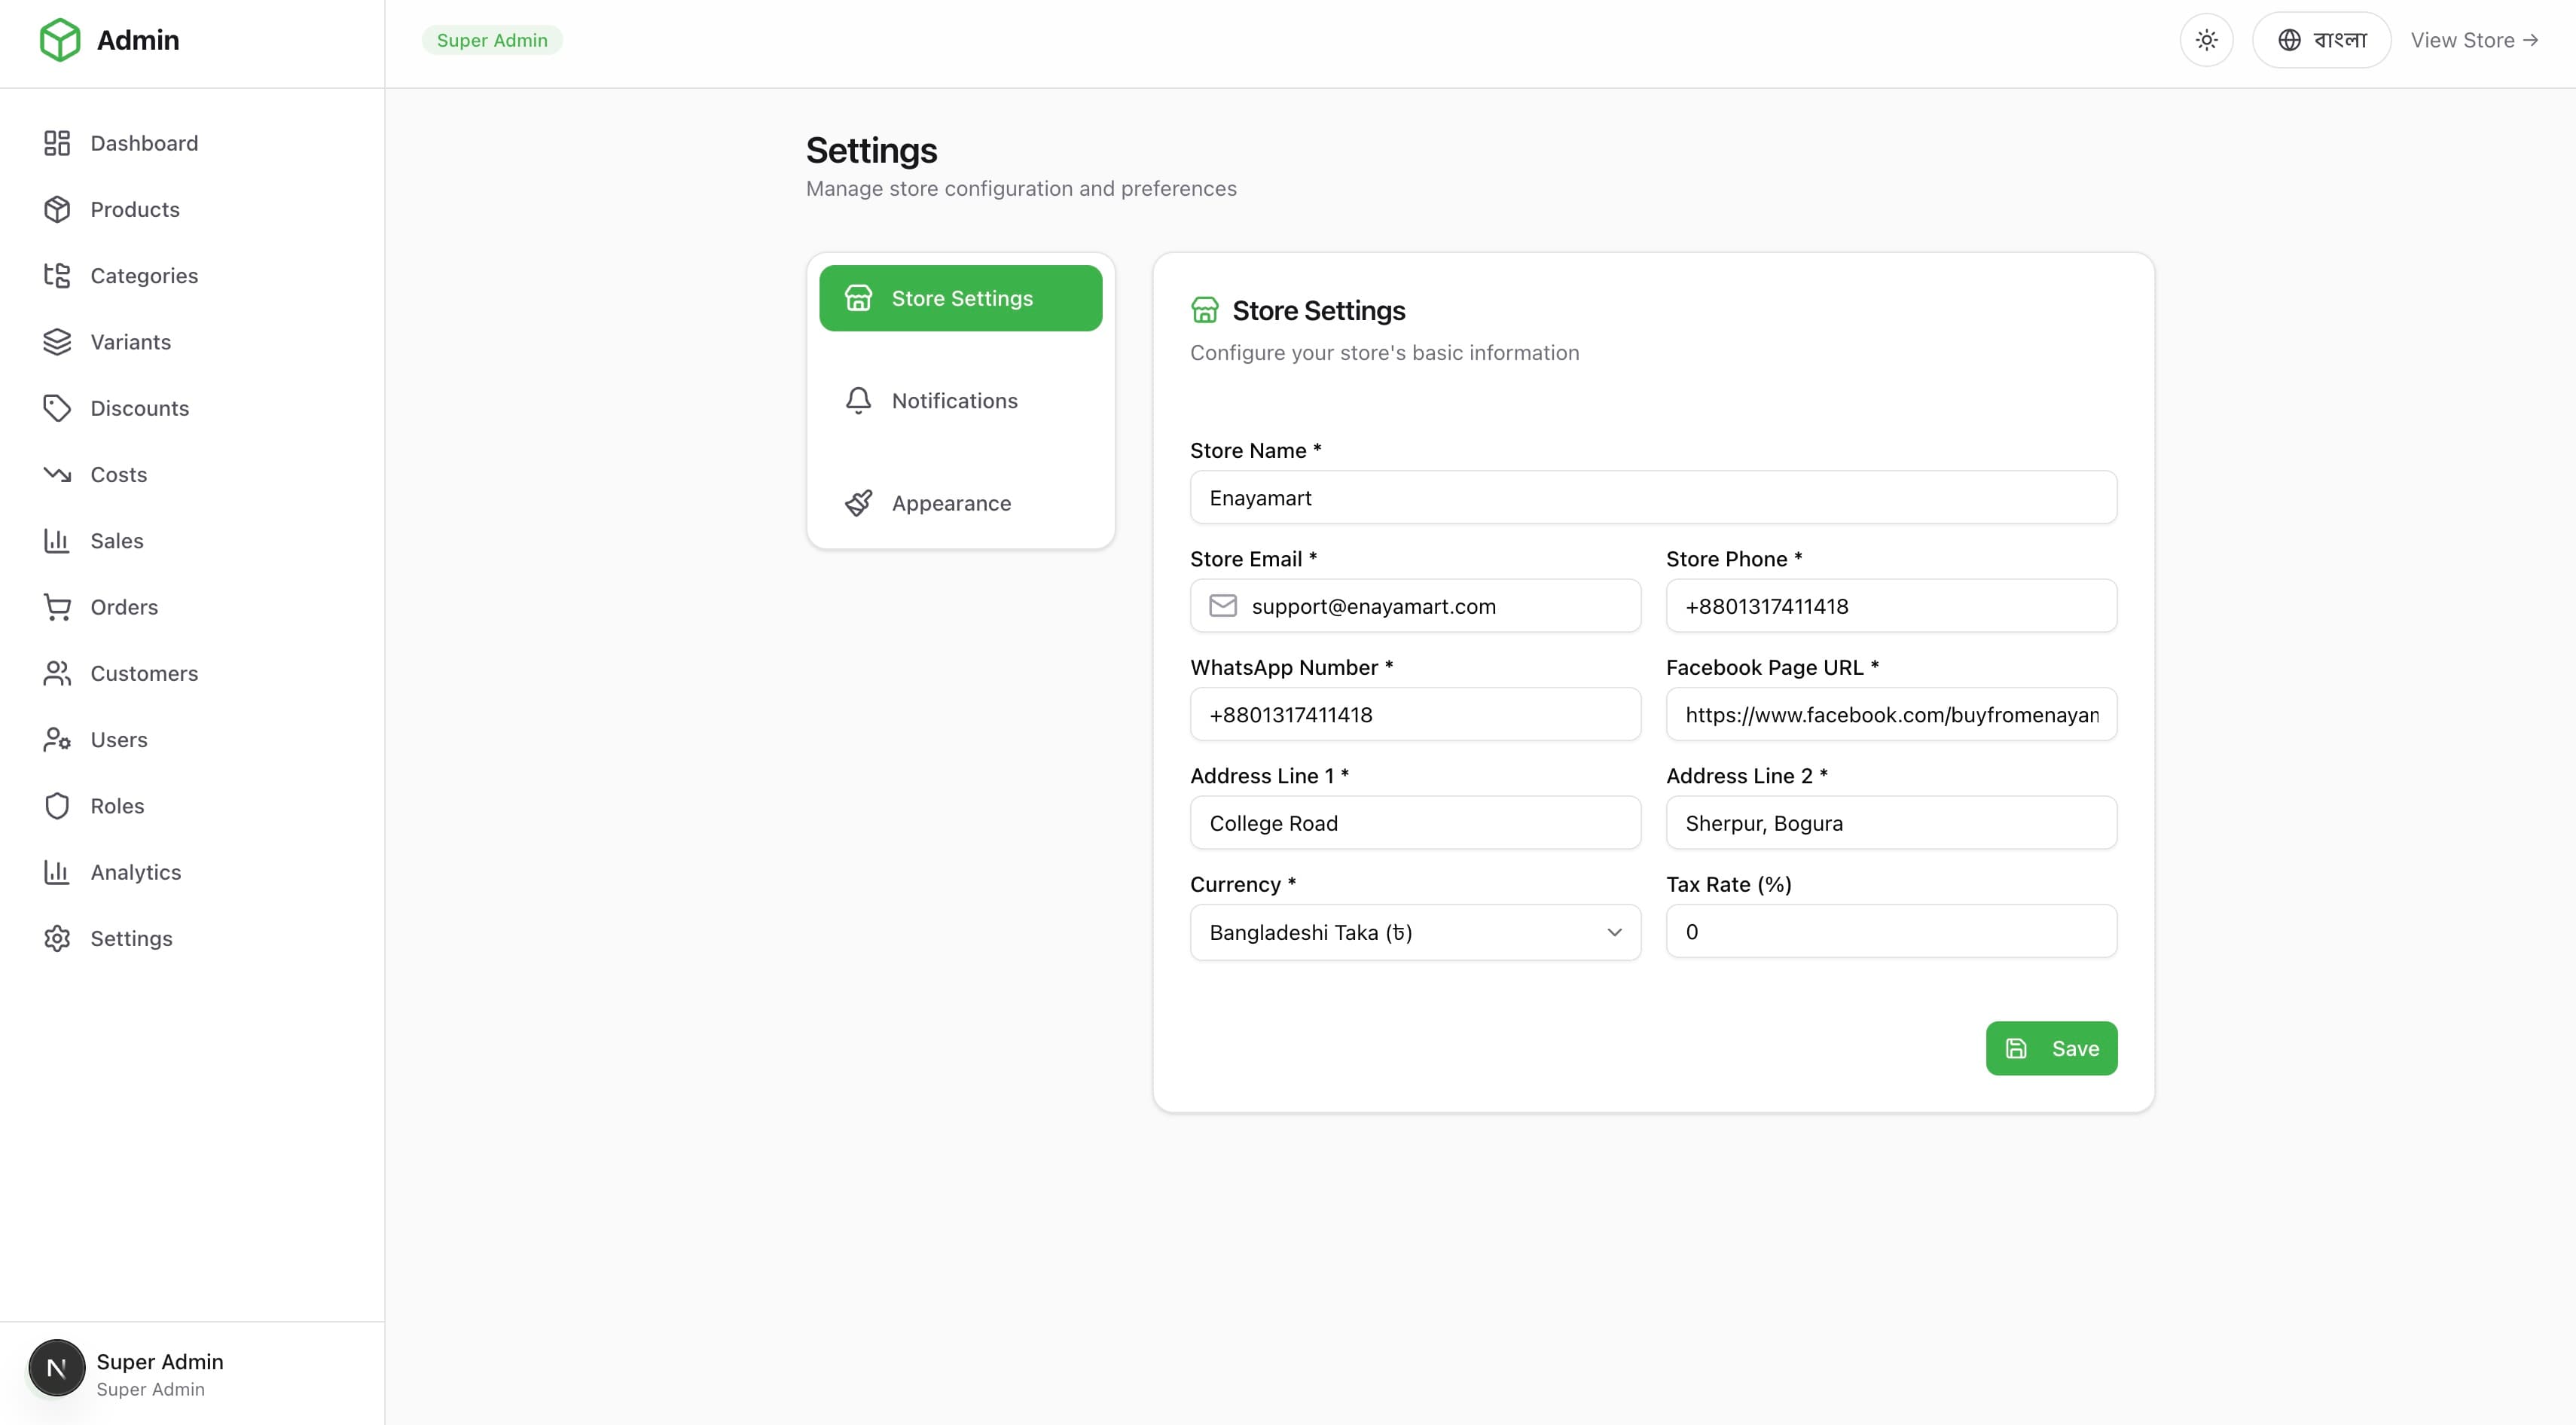Open Orders via its cart icon

57,607
